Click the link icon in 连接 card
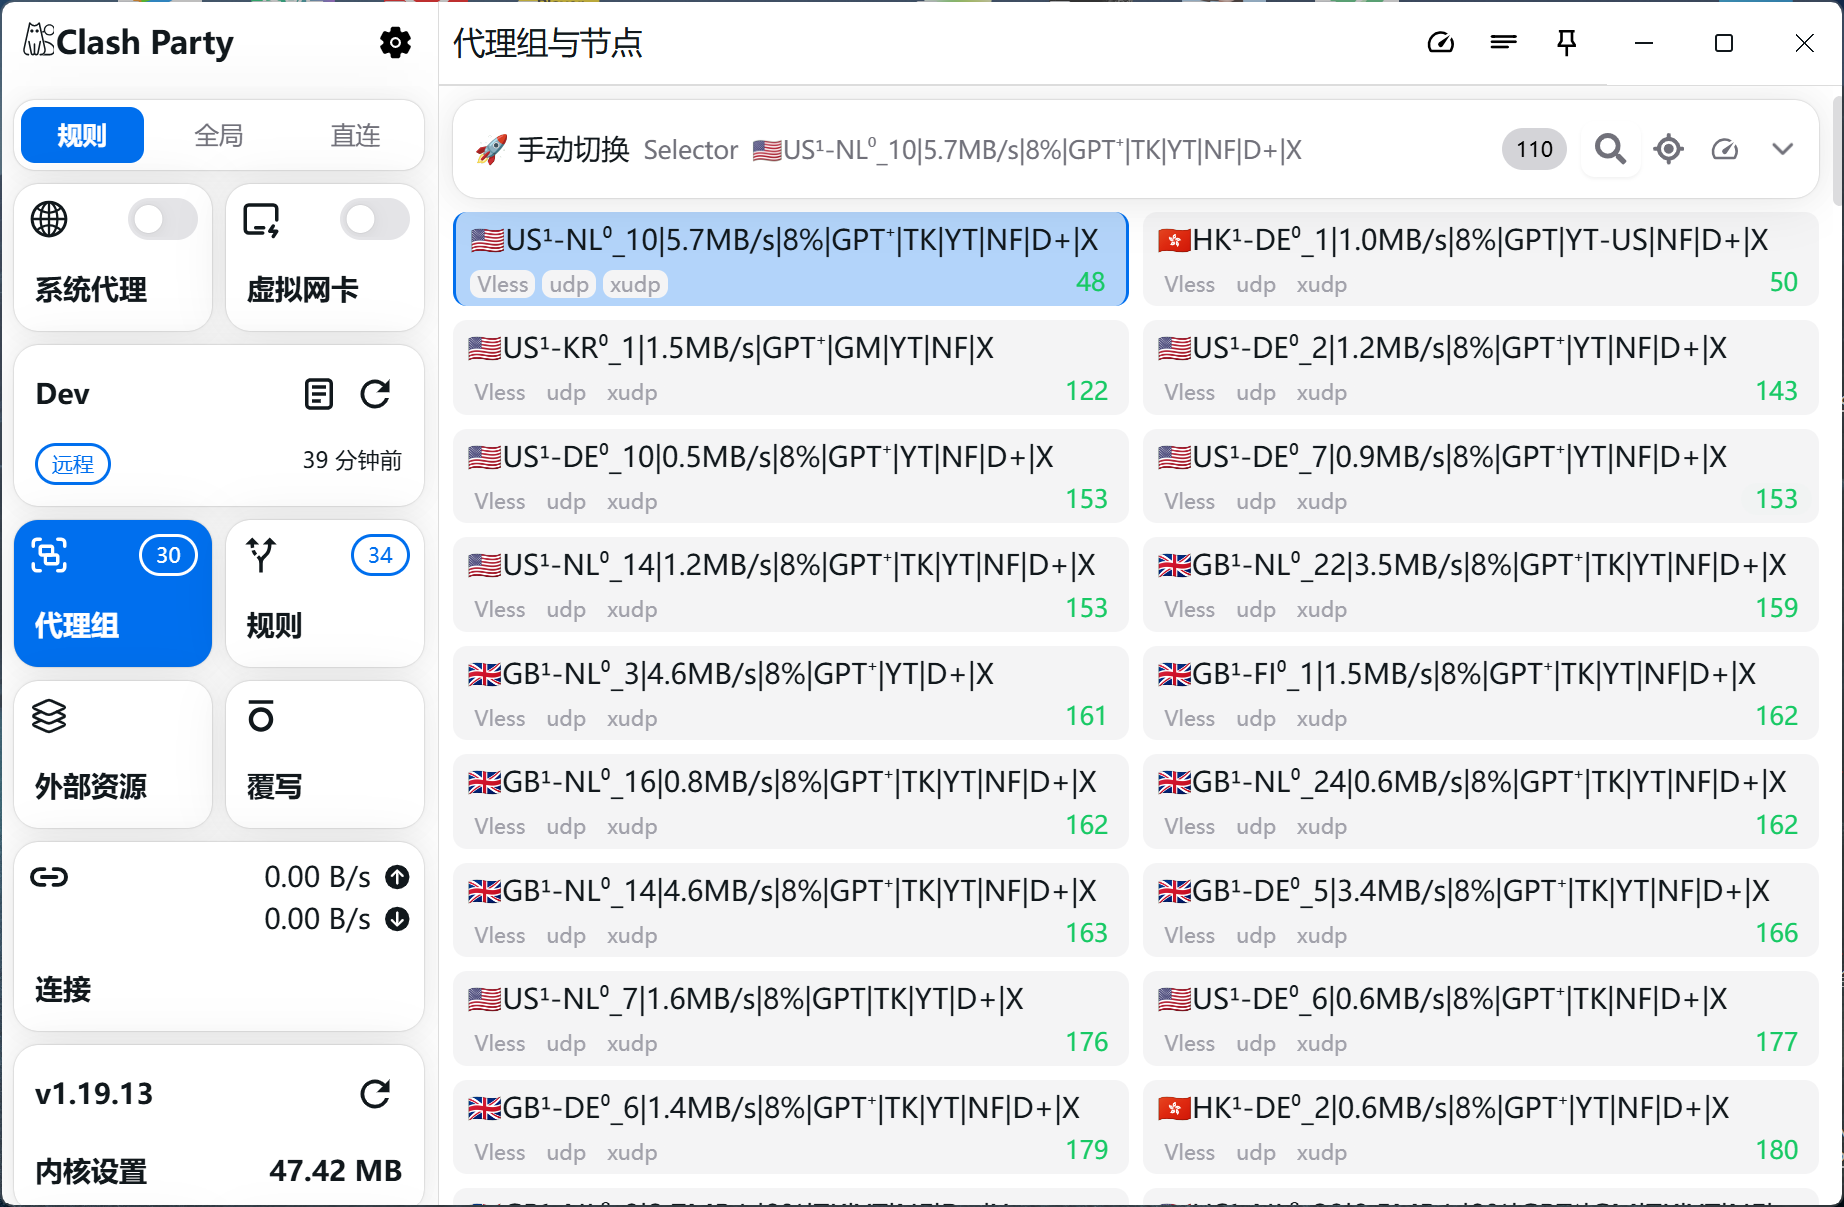The image size is (1844, 1207). [49, 877]
